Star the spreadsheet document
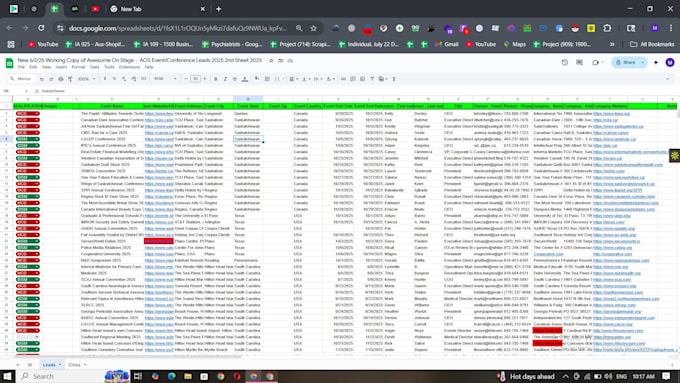Image resolution: width=680 pixels, height=383 pixels. pyautogui.click(x=271, y=60)
